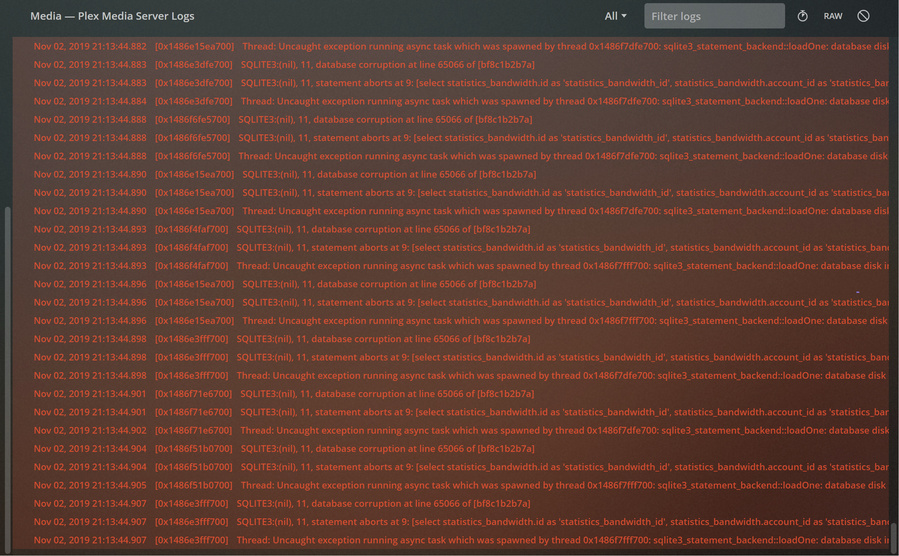Select the 21:13:44.884 Uncaught exception log row
This screenshot has width=899, height=556.
[x=451, y=101]
